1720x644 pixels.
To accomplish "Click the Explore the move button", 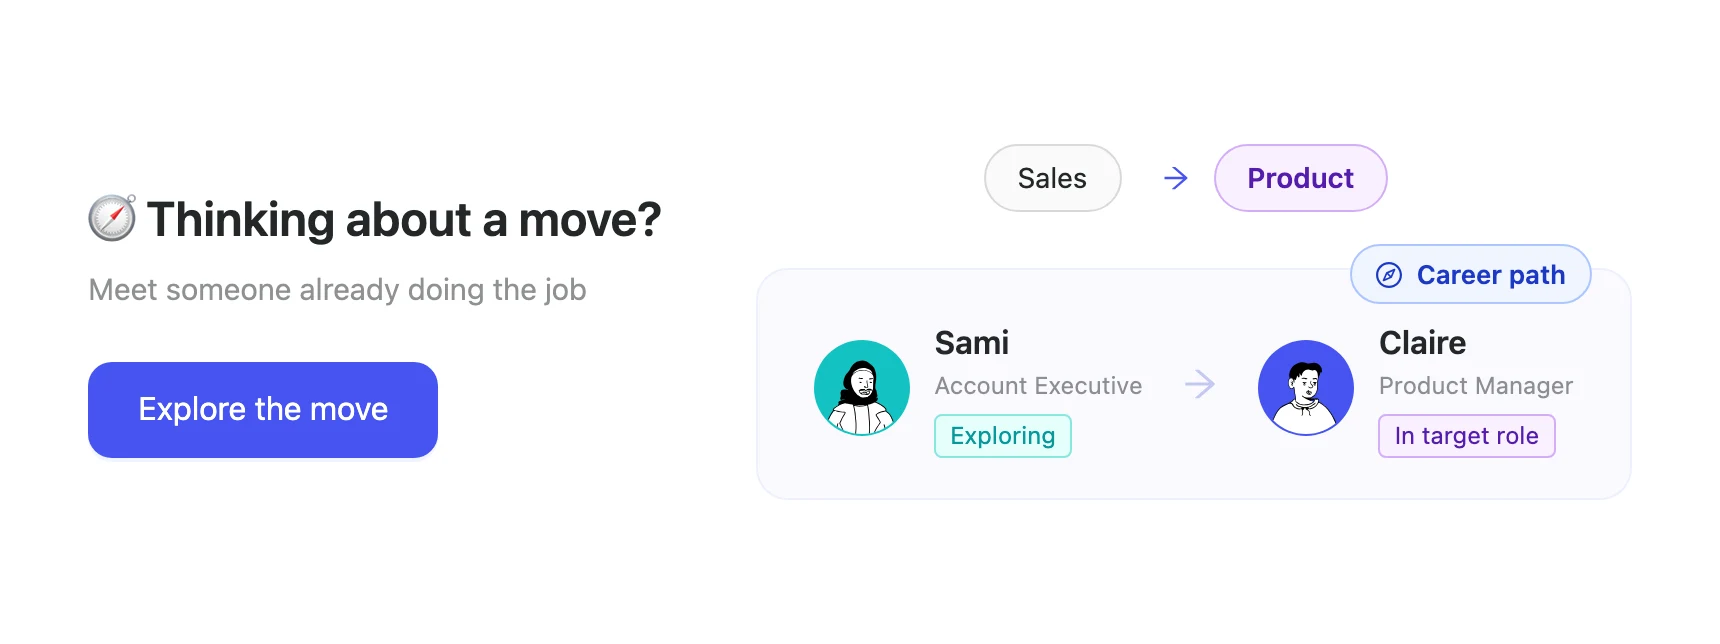I will coord(263,410).
